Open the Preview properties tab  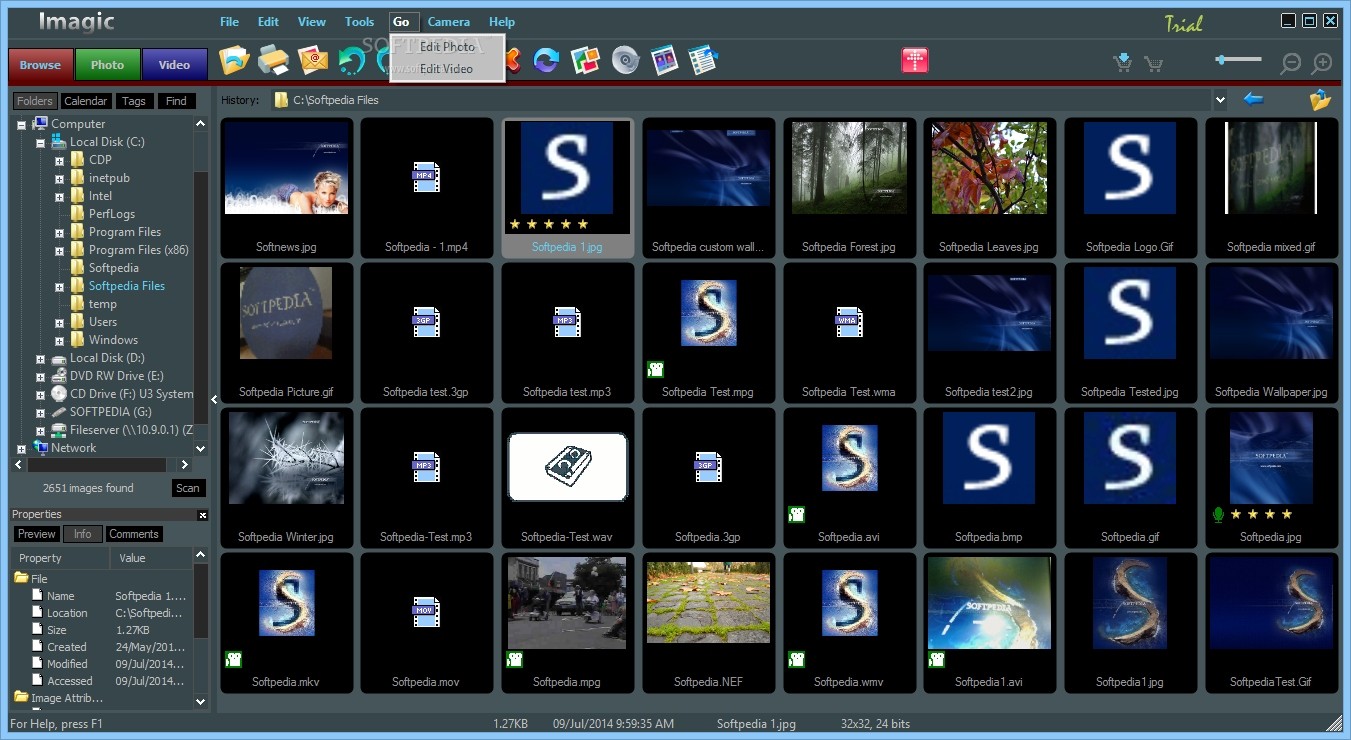click(x=37, y=534)
